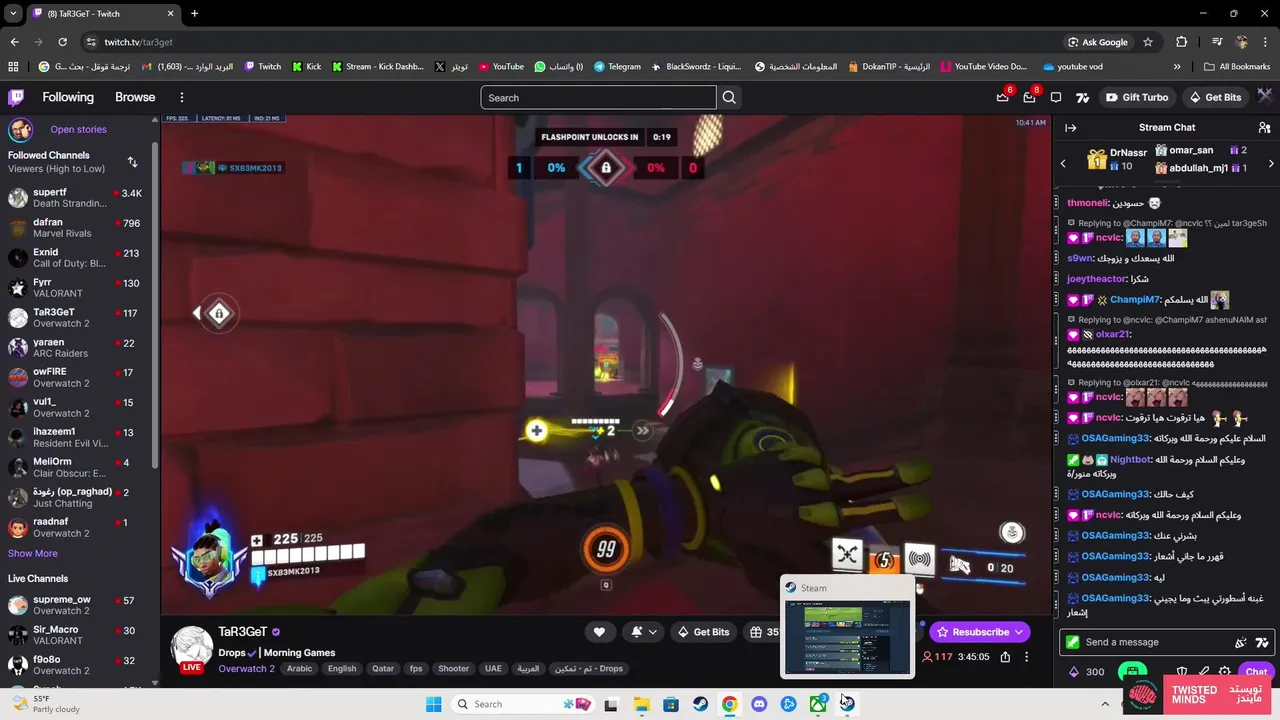This screenshot has width=1280, height=720.
Task: Open the Overwatch 2 category link
Action: 246,668
